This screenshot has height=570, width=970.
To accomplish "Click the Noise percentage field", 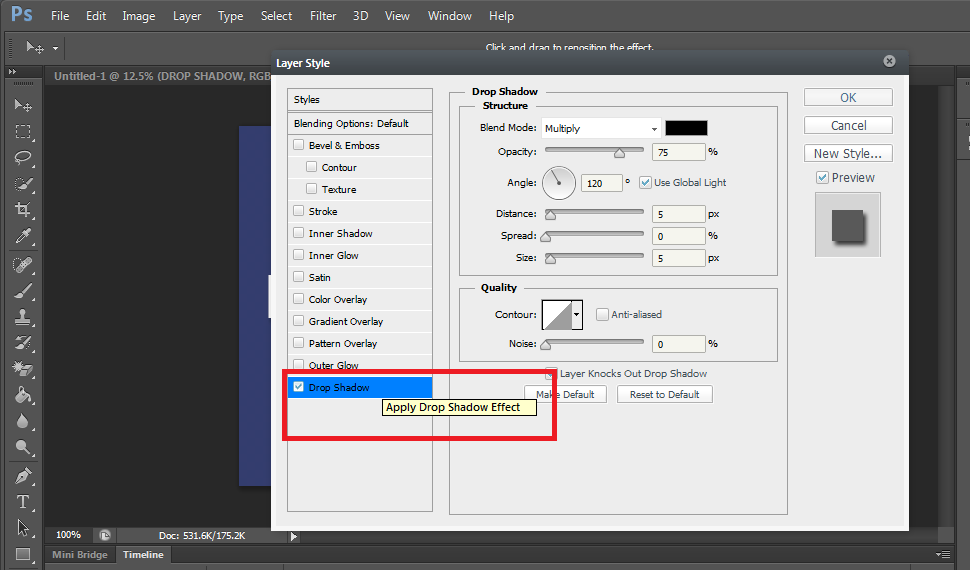I will point(678,344).
